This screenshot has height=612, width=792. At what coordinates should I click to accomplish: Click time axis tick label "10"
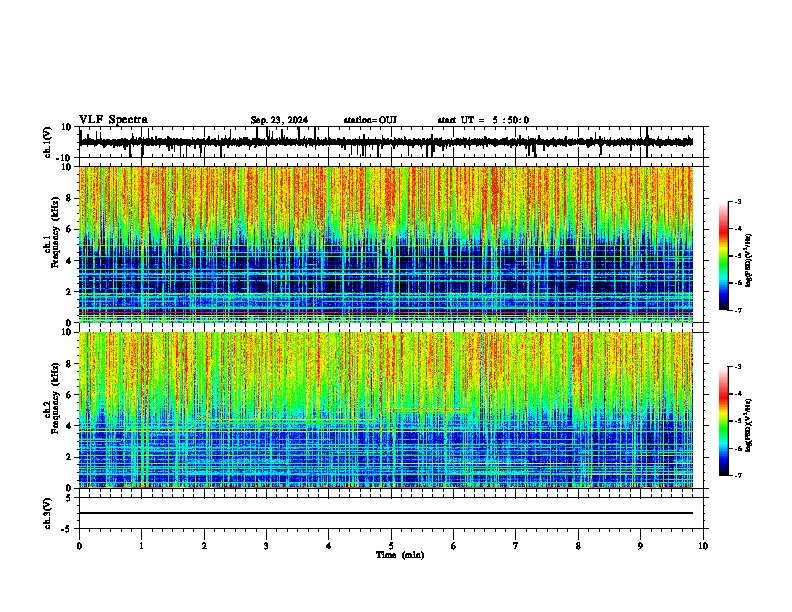tap(703, 546)
